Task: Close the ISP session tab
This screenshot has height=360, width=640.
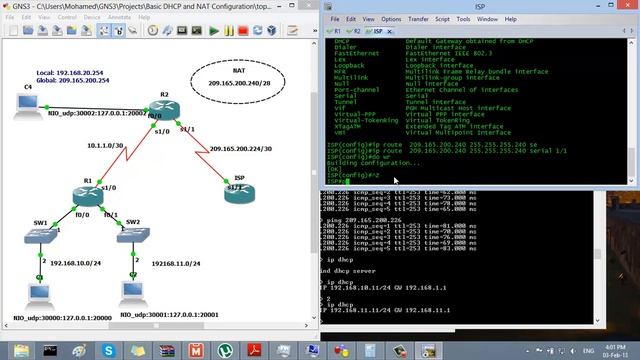Action: tap(389, 31)
